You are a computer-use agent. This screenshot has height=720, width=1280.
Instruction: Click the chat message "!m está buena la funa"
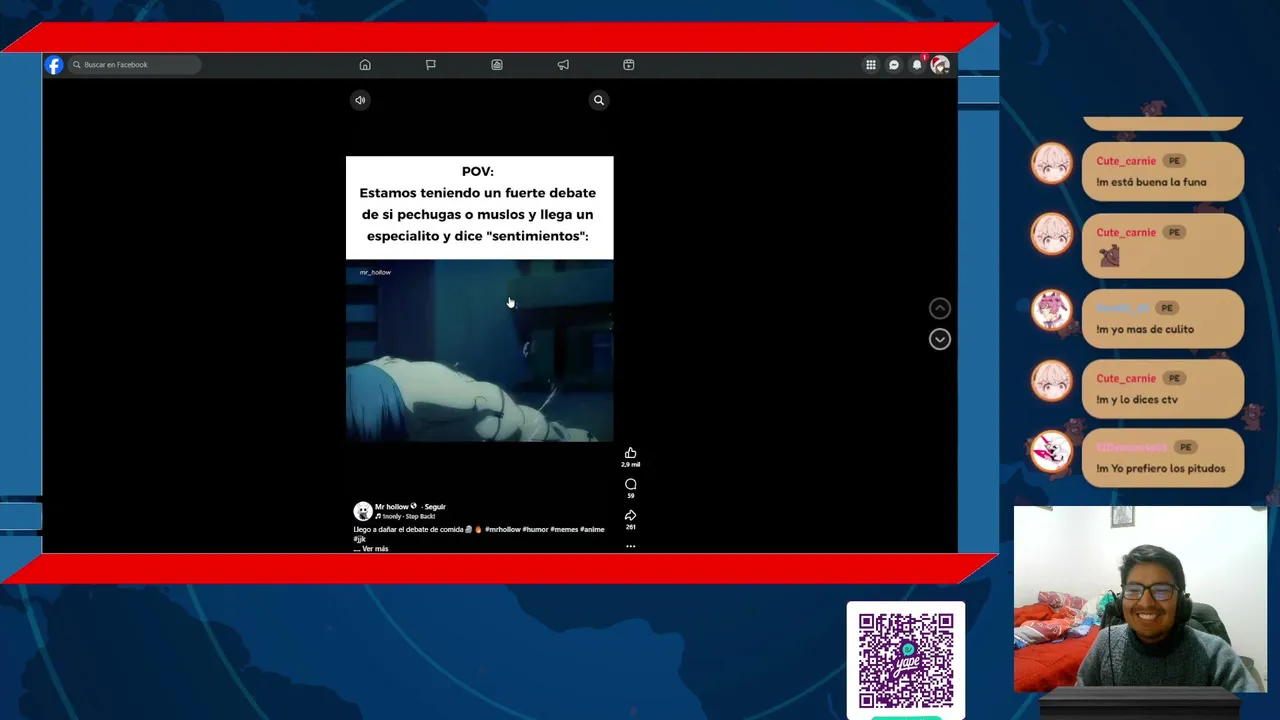1151,182
